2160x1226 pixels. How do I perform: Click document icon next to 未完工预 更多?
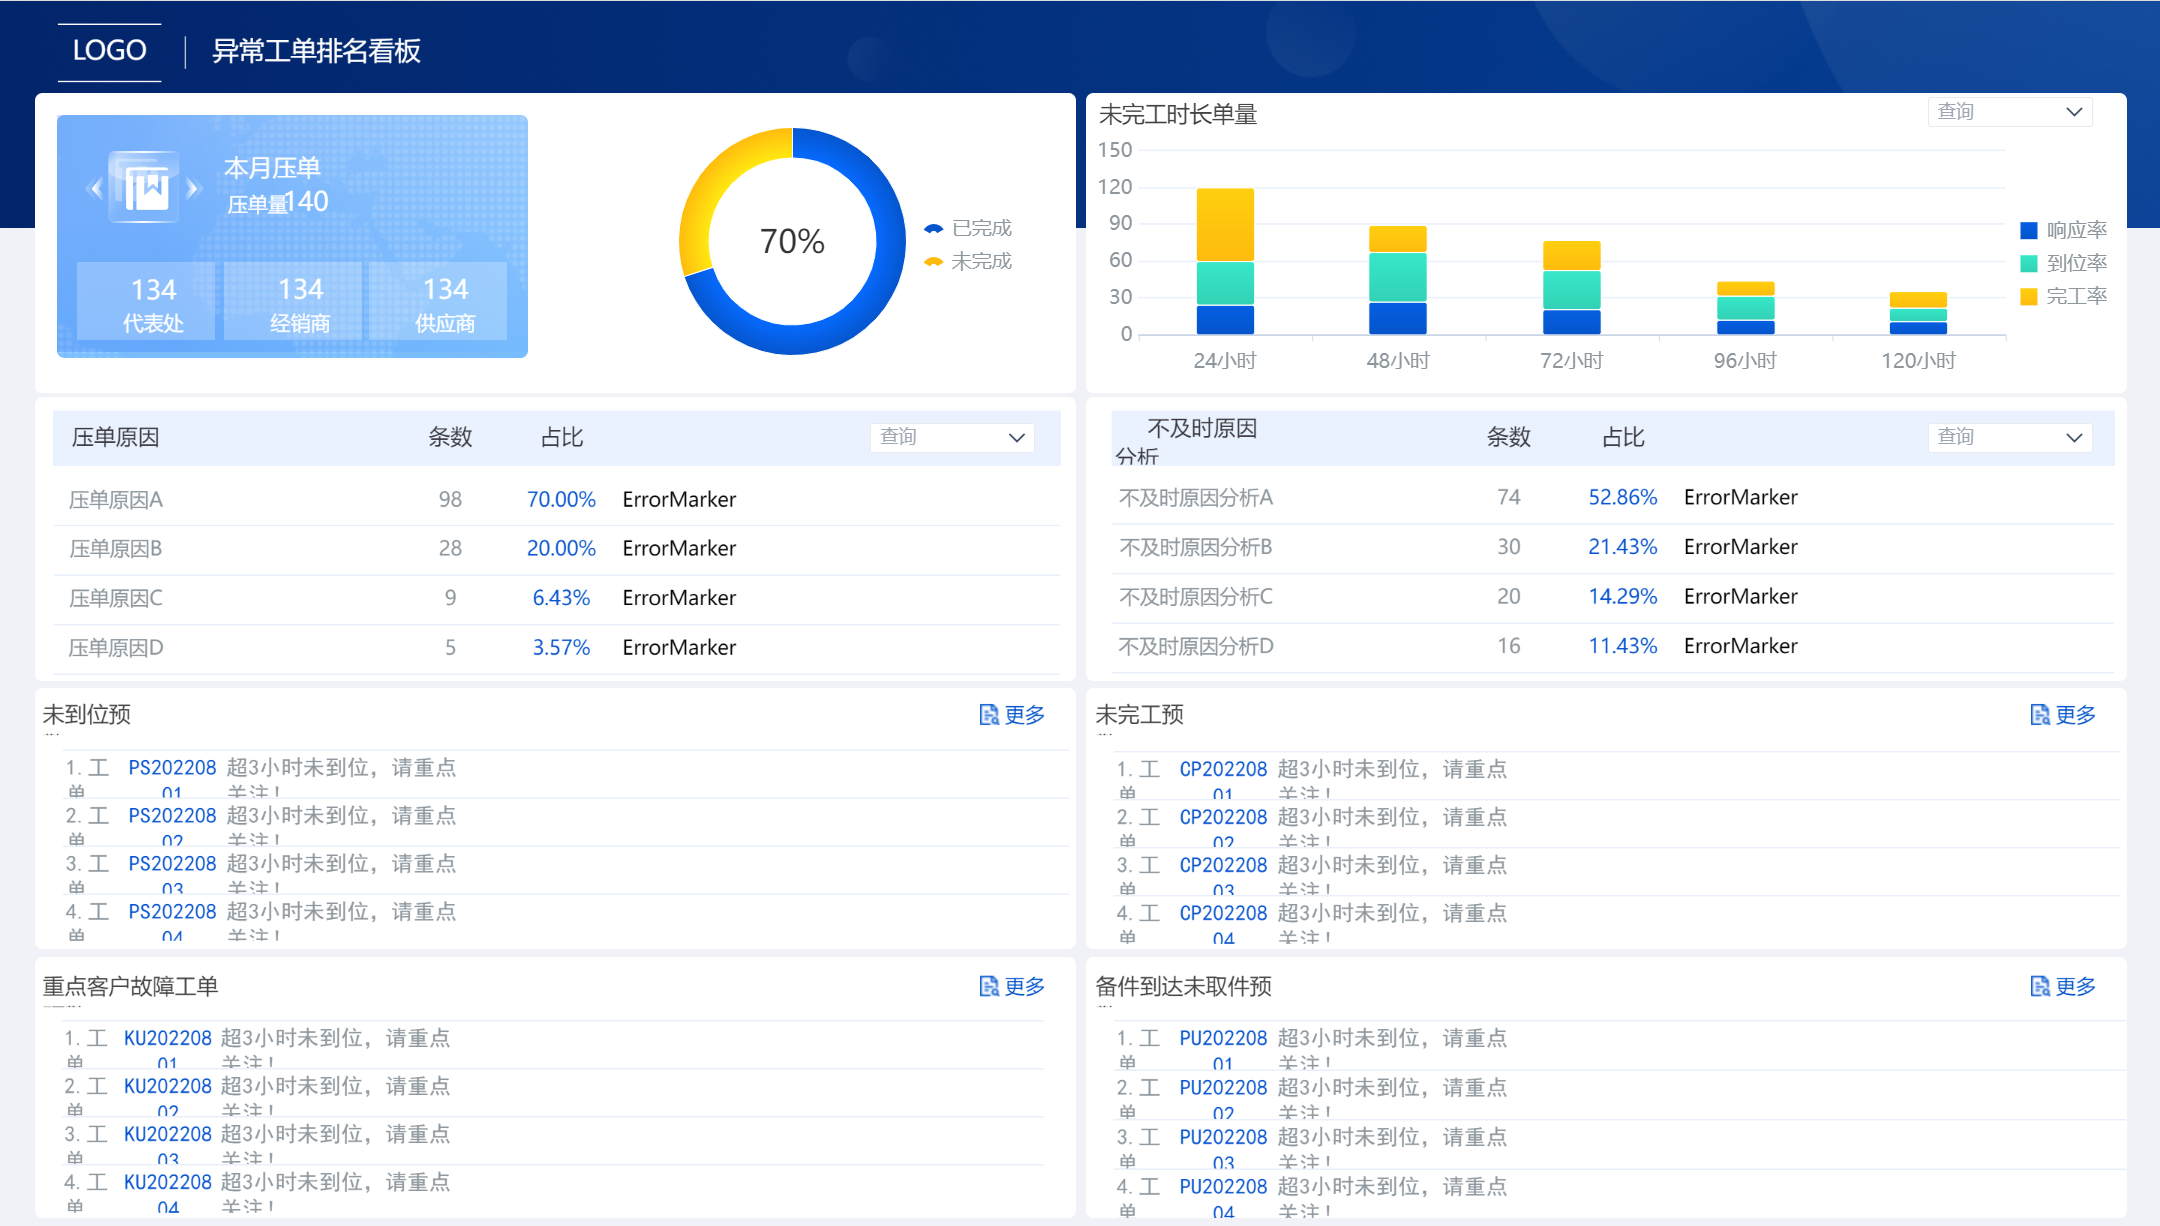[2039, 714]
